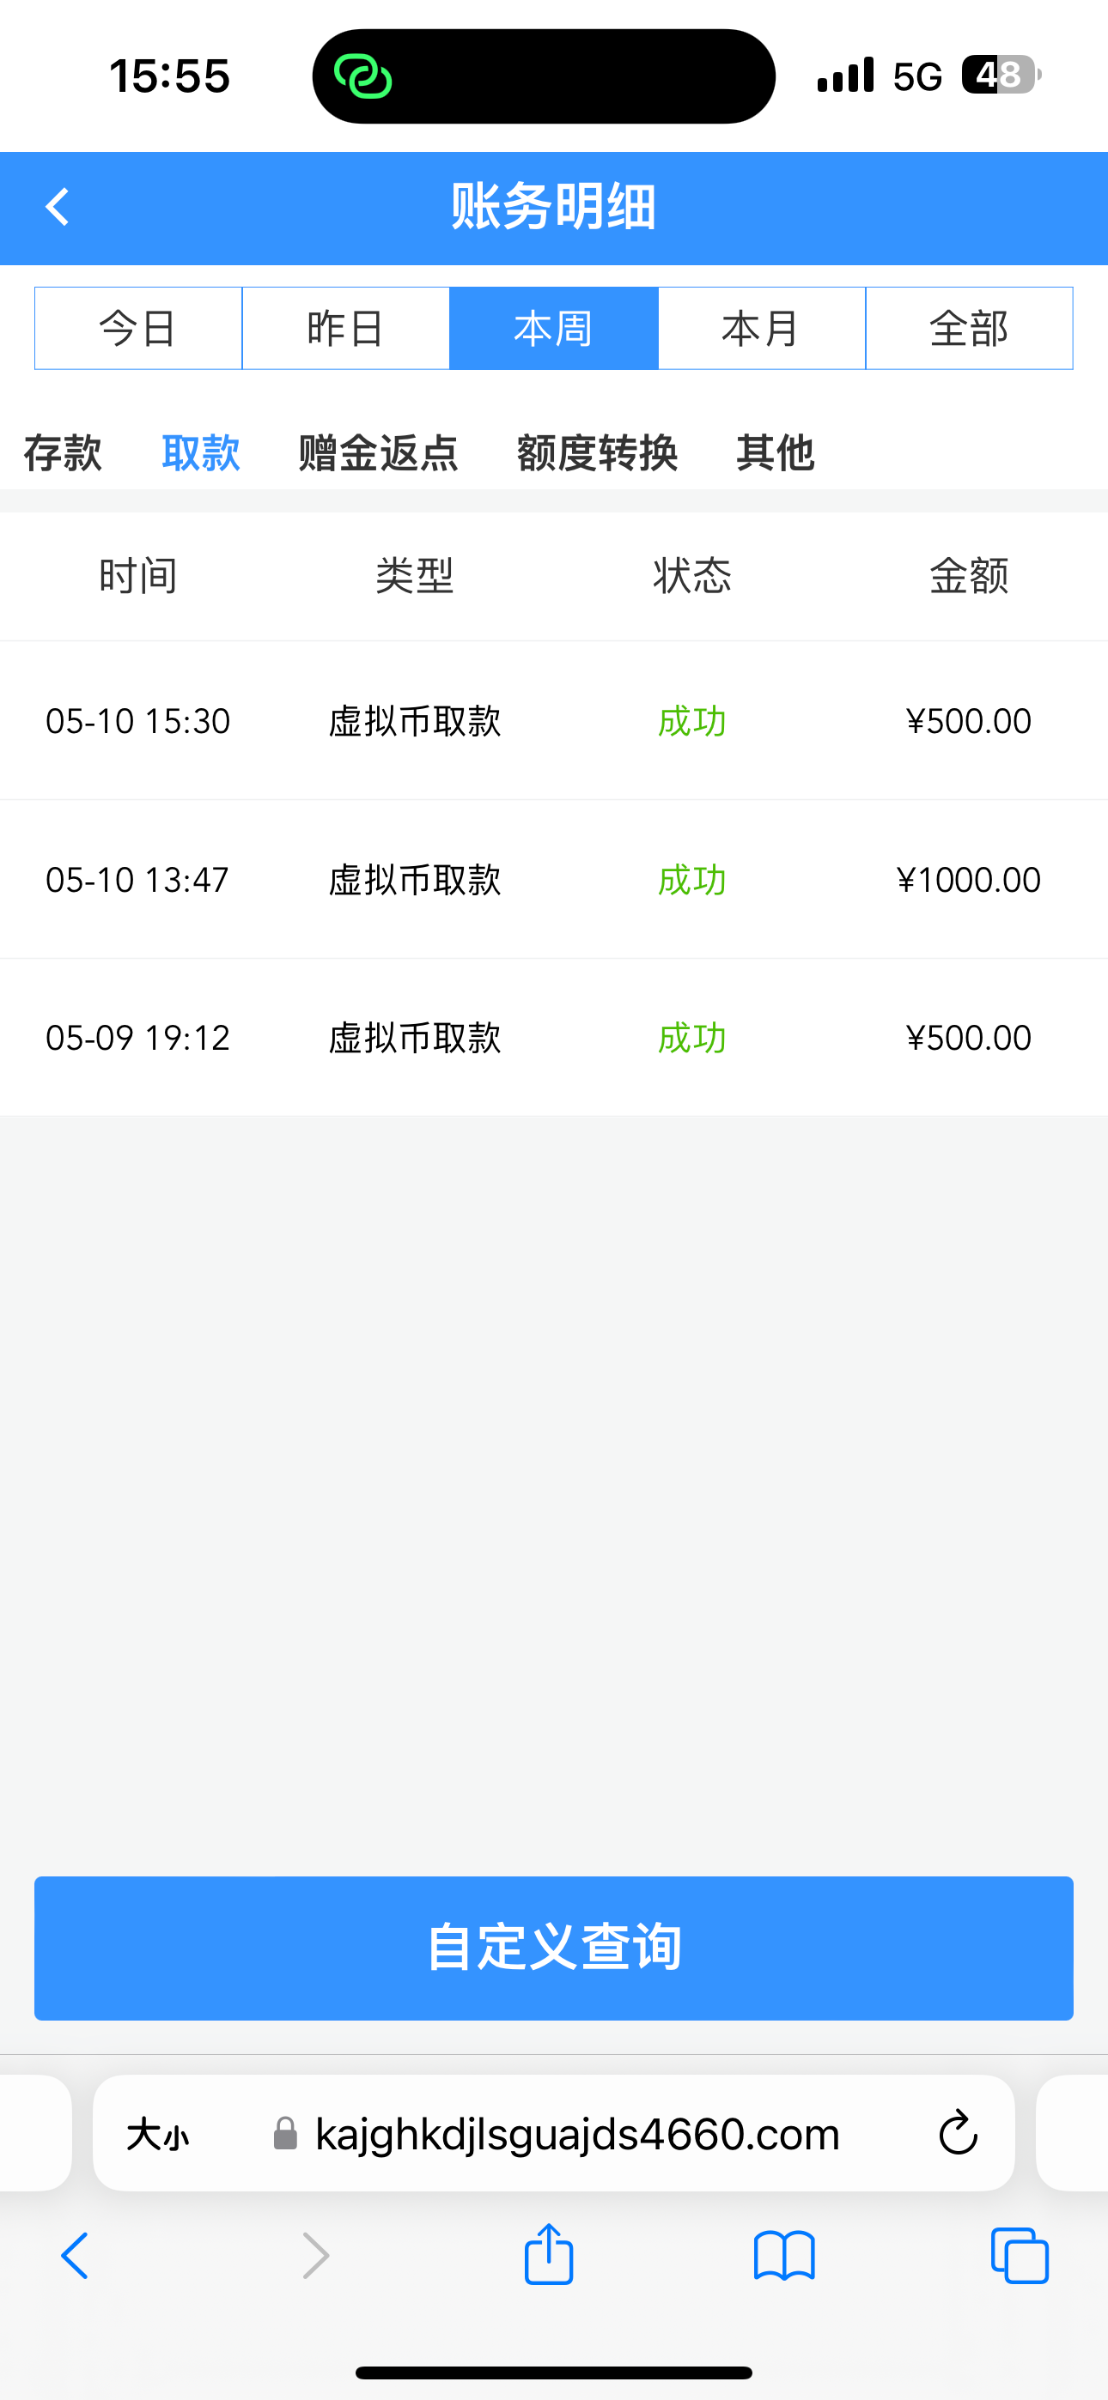The width and height of the screenshot is (1108, 2400).
Task: Open the 存款 category tab
Action: pos(62,453)
